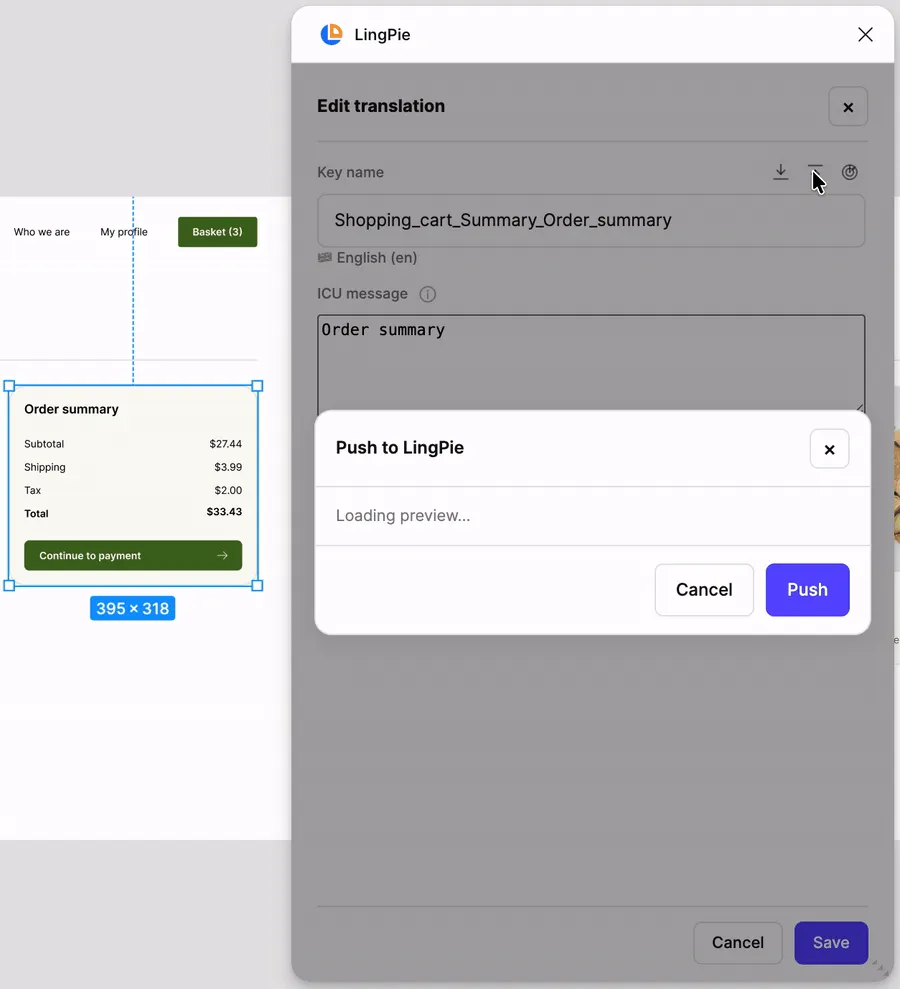This screenshot has height=989, width=900.
Task: Save the translation edits
Action: tap(831, 942)
